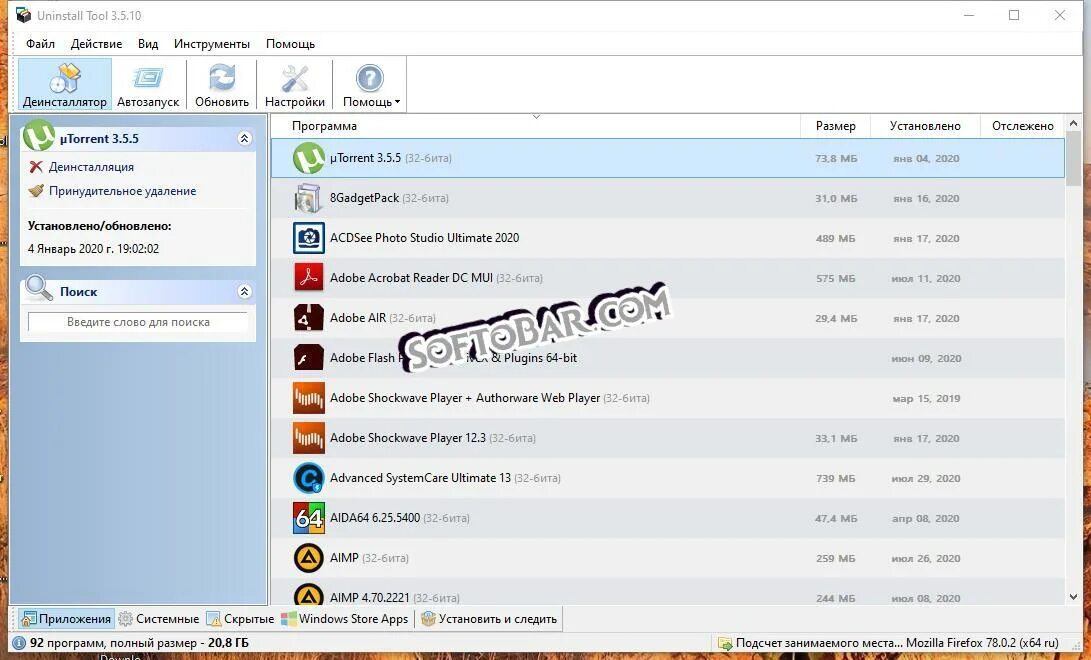Click the Деинсталляция link
The width and height of the screenshot is (1091, 660).
[x=91, y=167]
